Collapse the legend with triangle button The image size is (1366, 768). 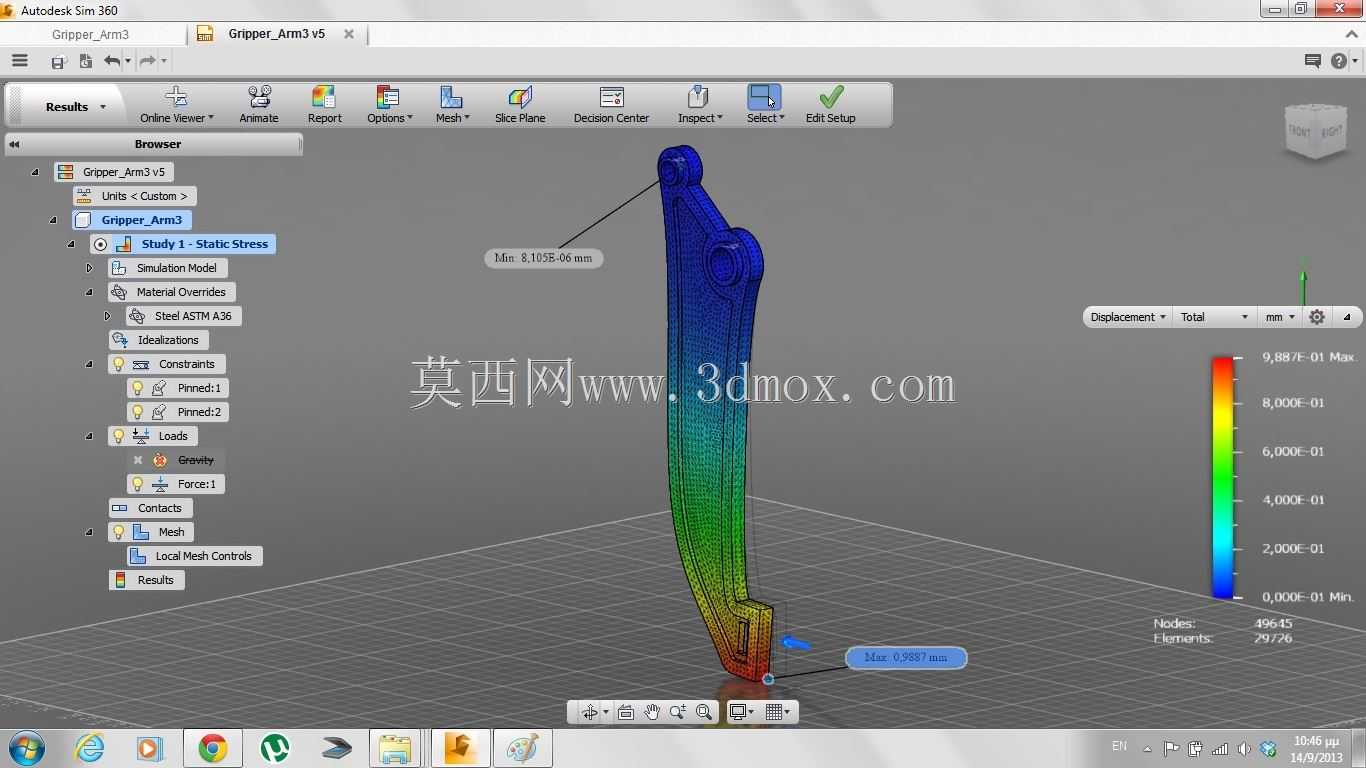point(1346,317)
